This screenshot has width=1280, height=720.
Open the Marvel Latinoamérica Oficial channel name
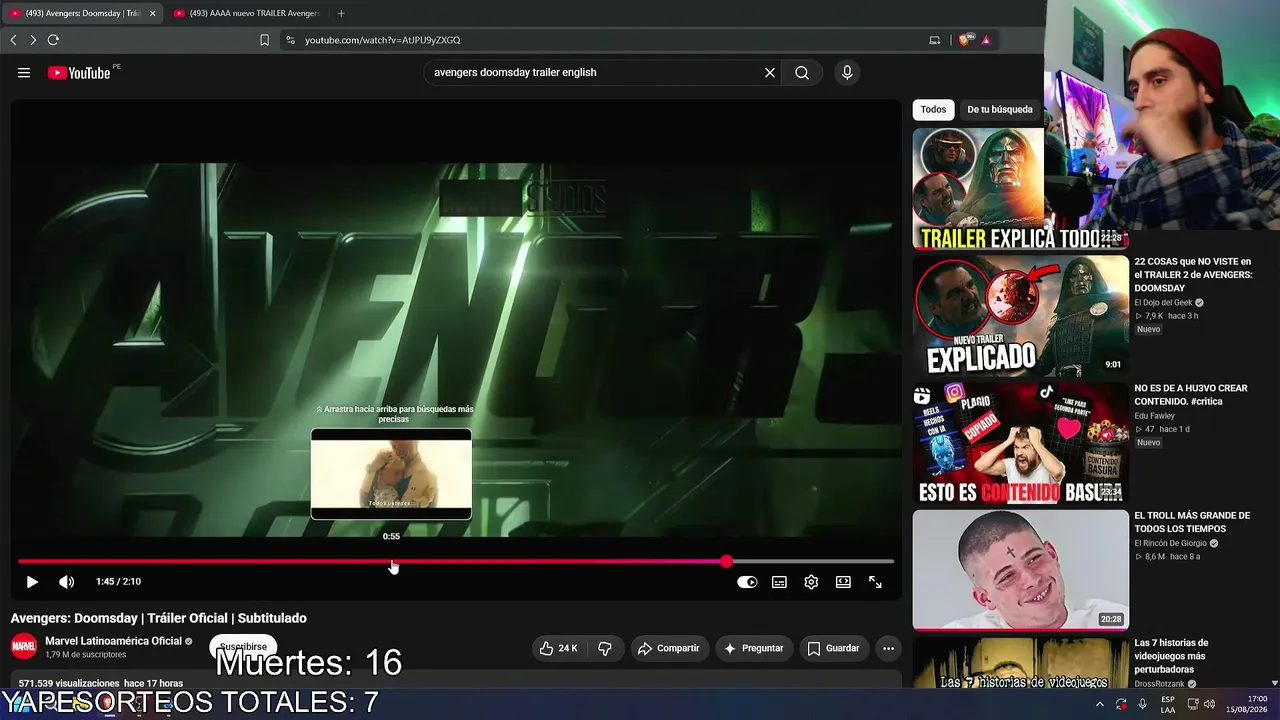pos(113,641)
